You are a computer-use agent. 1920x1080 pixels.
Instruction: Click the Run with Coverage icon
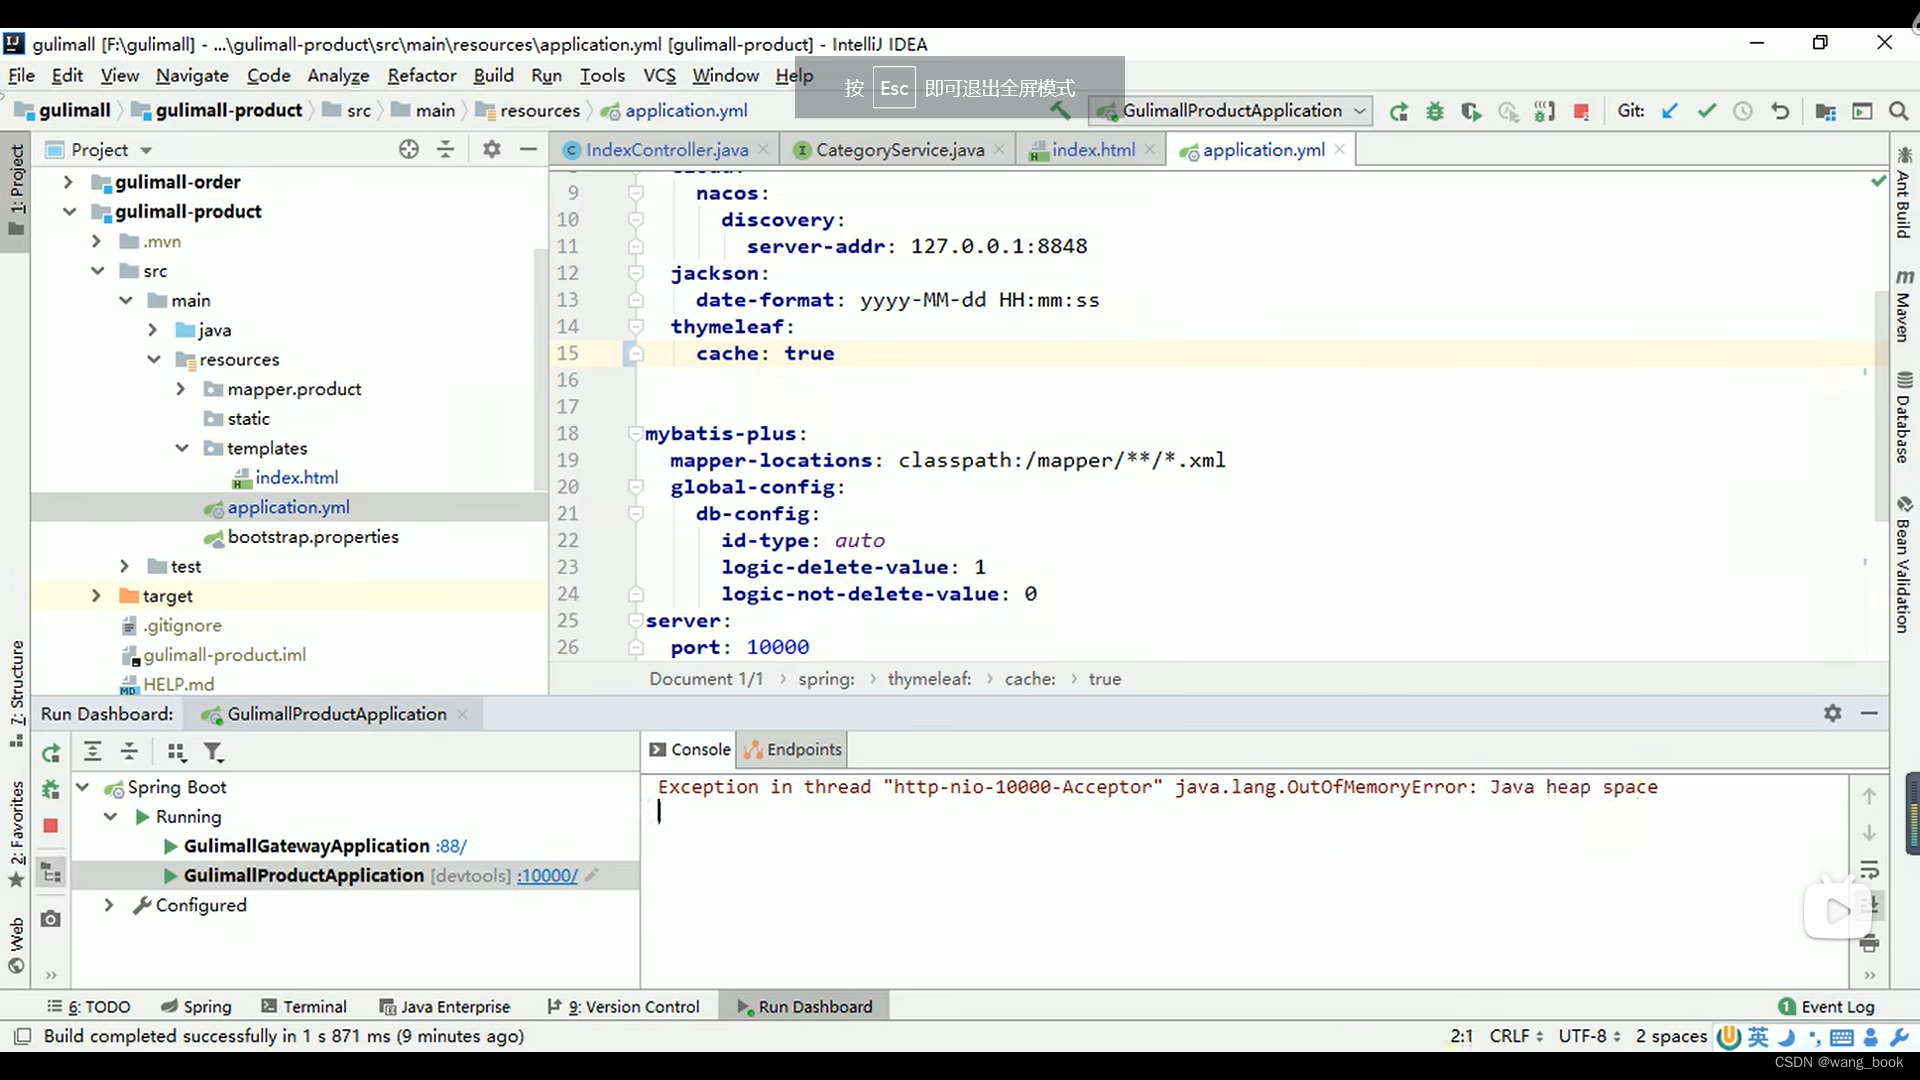(1471, 111)
